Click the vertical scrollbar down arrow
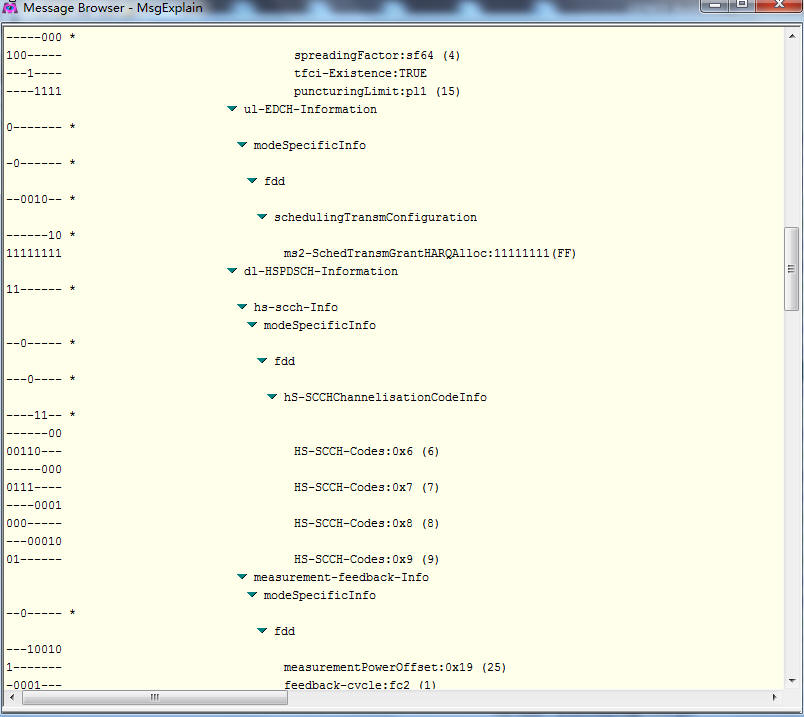Image resolution: width=804 pixels, height=717 pixels. [x=792, y=681]
